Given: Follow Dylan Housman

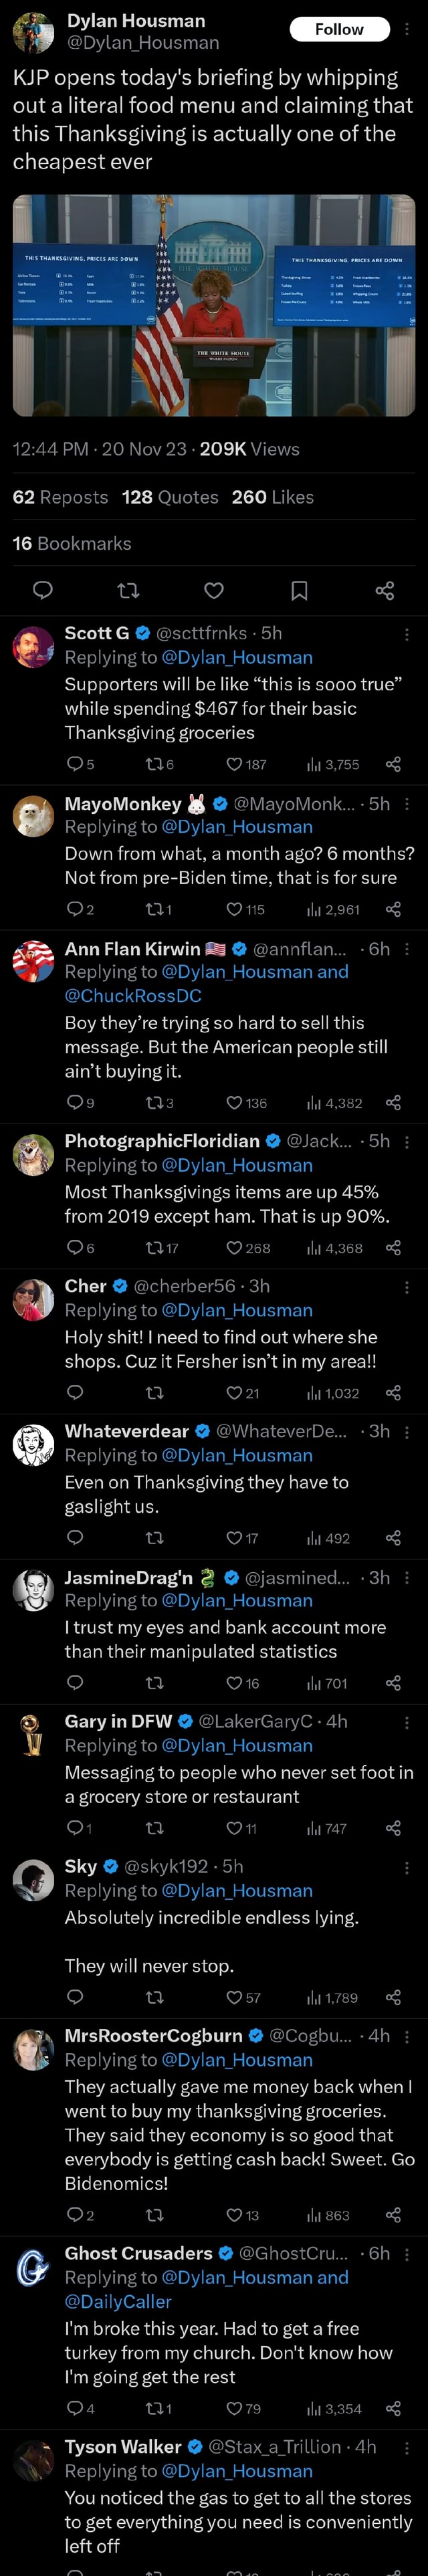Looking at the screenshot, I should click(339, 29).
